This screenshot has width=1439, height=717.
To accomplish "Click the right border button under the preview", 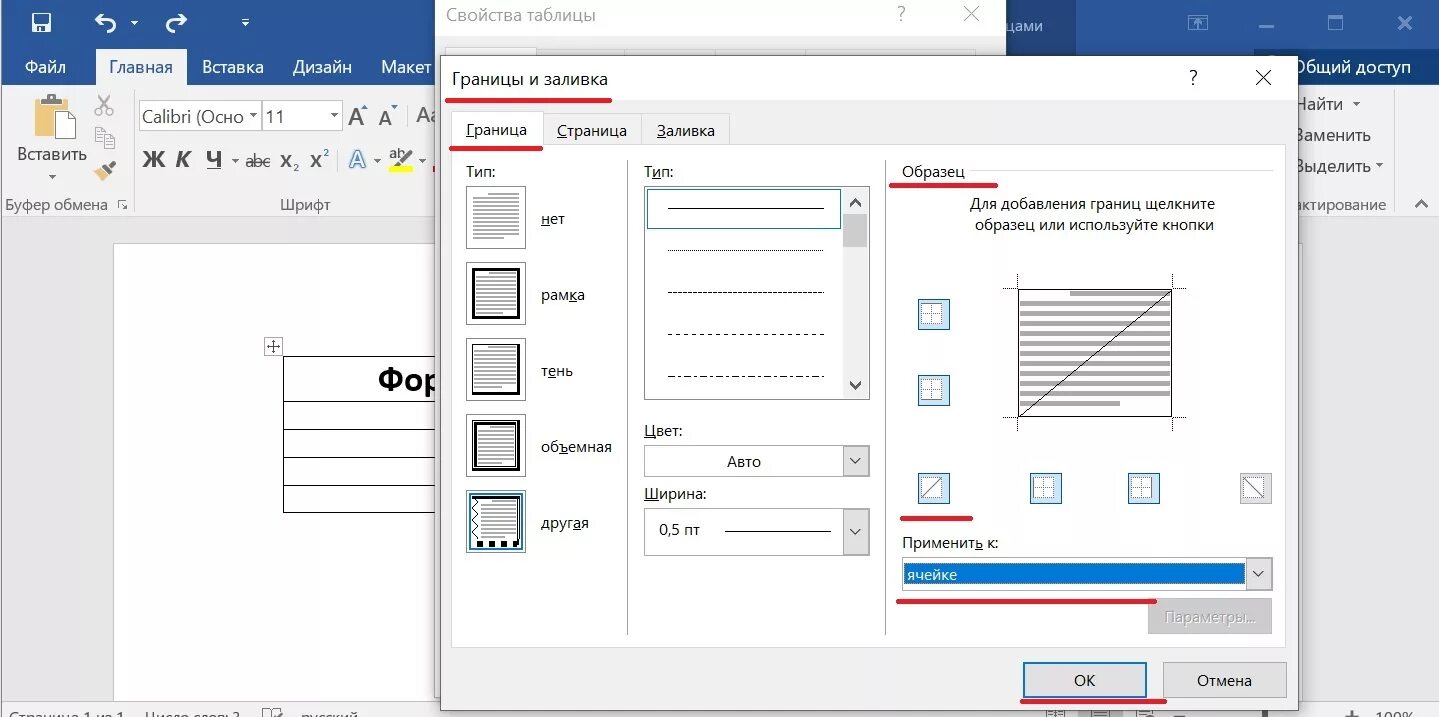I will point(1143,488).
